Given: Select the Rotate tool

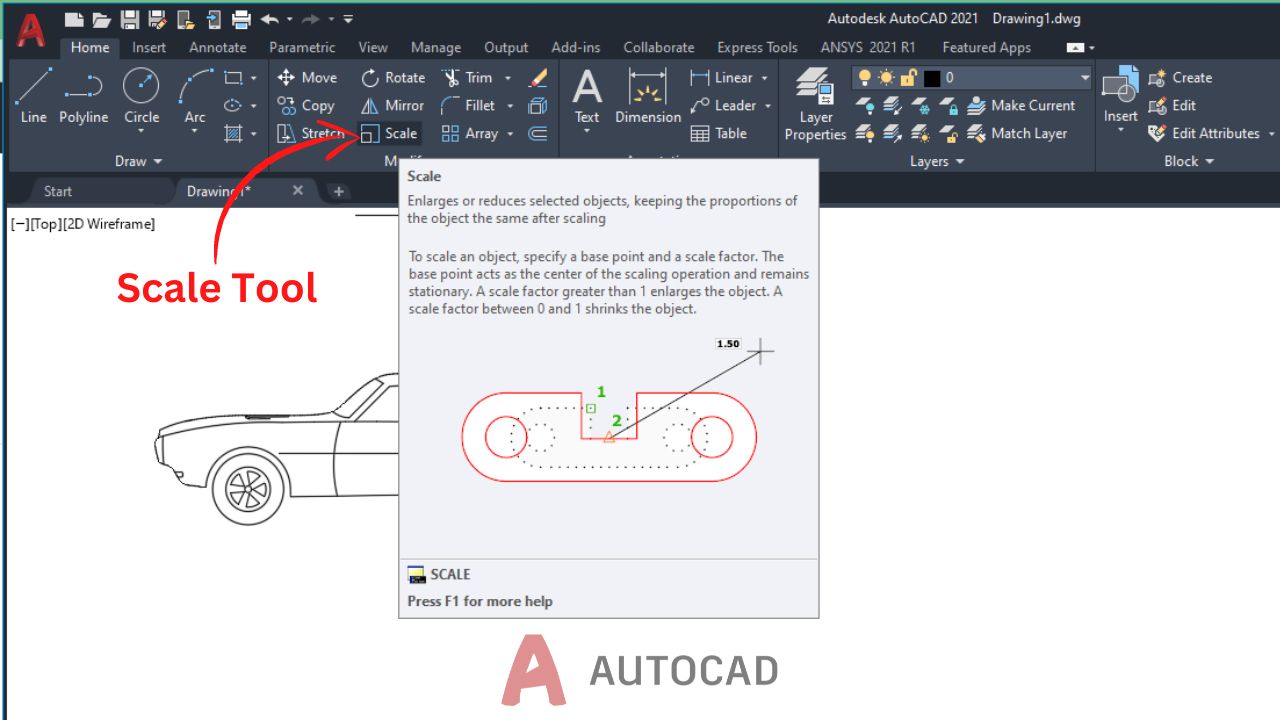Looking at the screenshot, I should 392,77.
